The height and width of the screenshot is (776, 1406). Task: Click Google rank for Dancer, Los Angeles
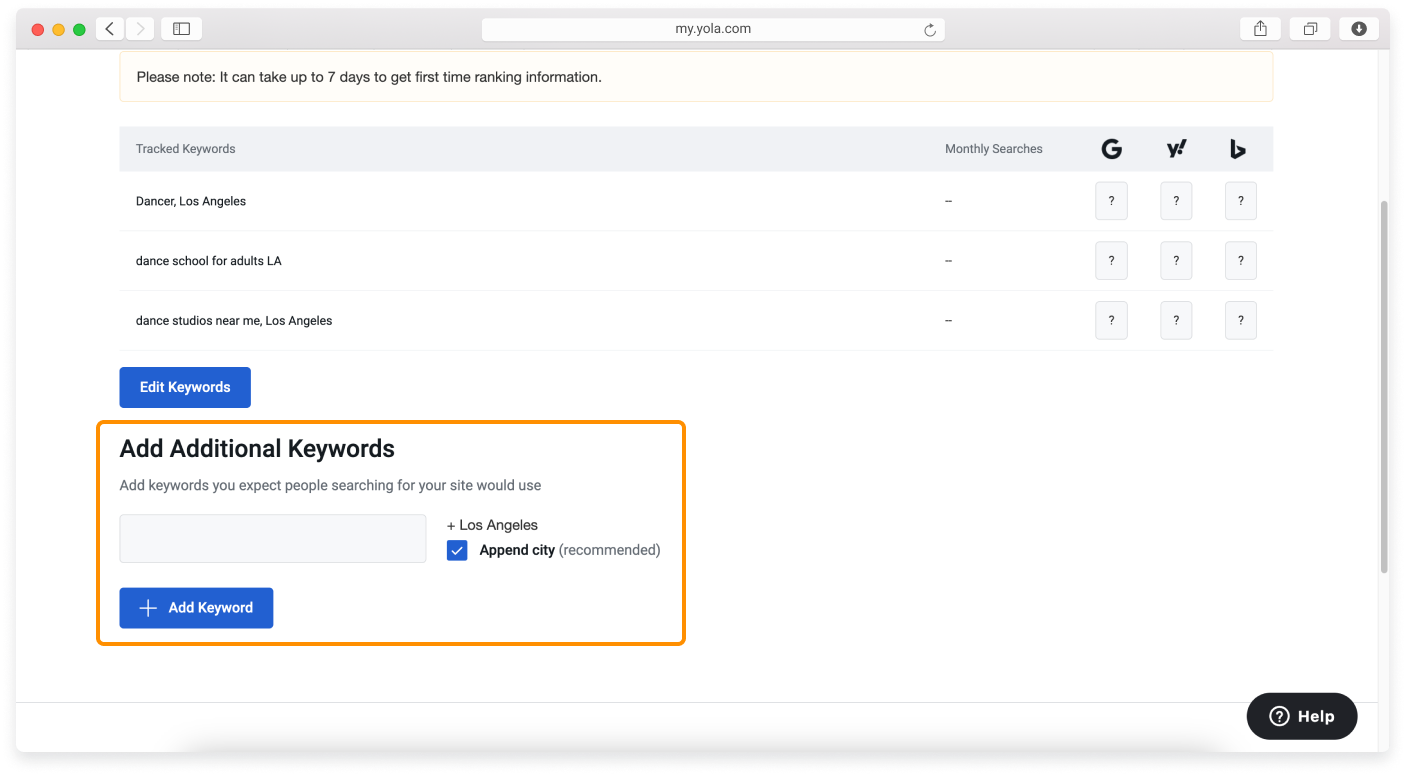[x=1111, y=201]
